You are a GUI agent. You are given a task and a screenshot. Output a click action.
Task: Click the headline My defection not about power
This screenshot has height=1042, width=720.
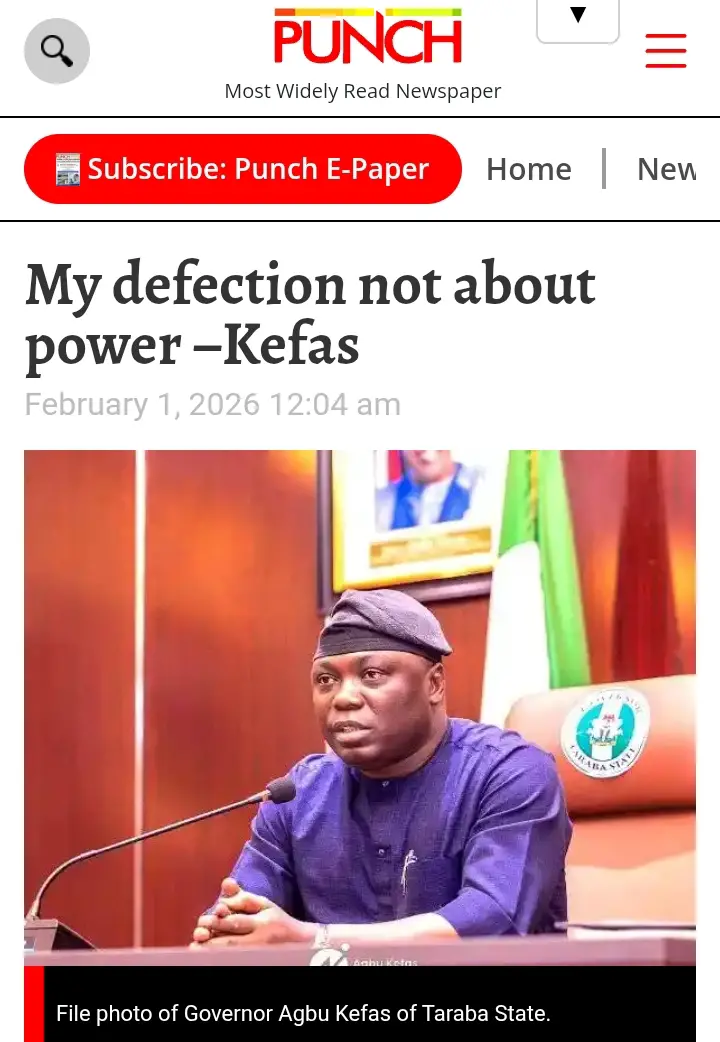(x=310, y=314)
